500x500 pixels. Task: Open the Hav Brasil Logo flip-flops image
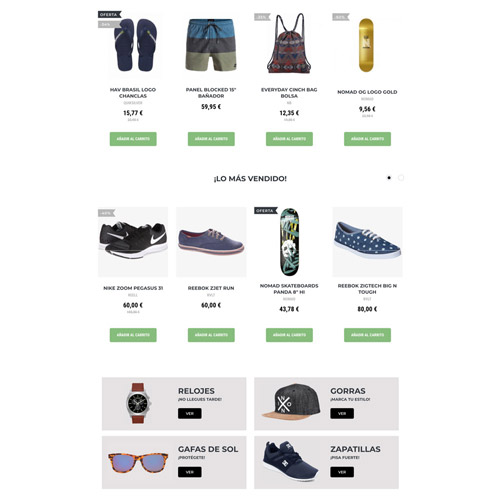133,45
